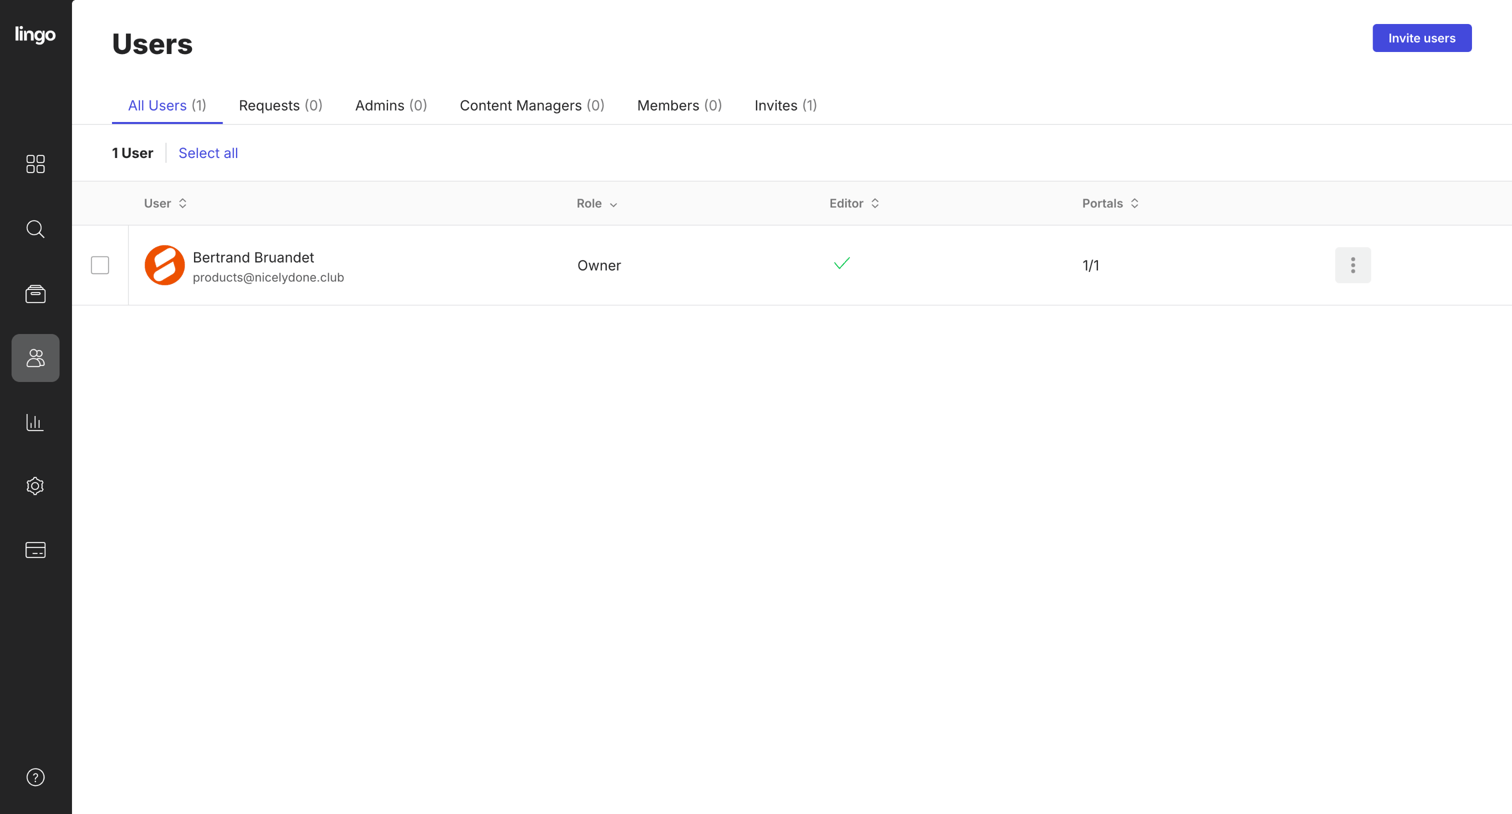Sort the table by the Editor column
Image resolution: width=1512 pixels, height=814 pixels.
pyautogui.click(x=854, y=203)
